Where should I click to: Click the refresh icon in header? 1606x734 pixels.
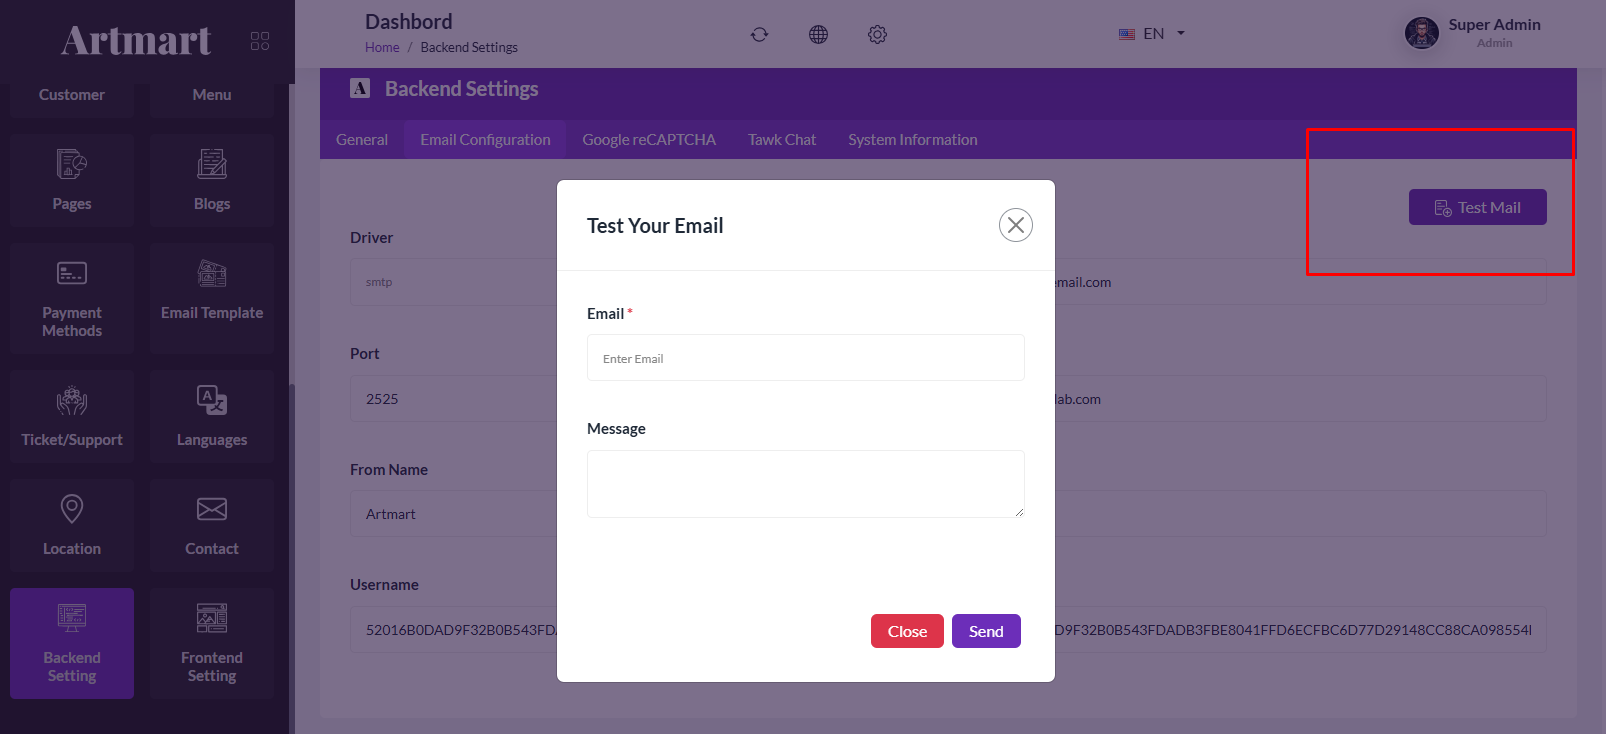760,35
